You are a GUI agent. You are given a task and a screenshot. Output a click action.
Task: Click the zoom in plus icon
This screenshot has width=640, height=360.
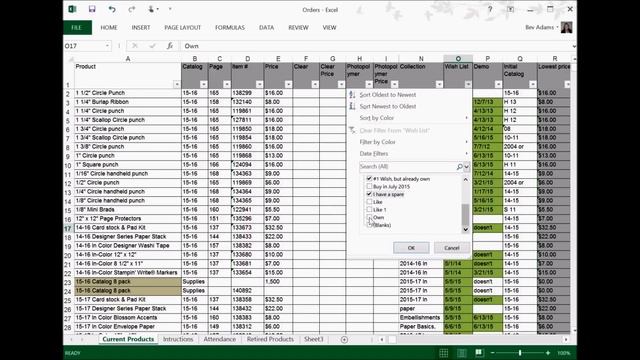(548, 353)
